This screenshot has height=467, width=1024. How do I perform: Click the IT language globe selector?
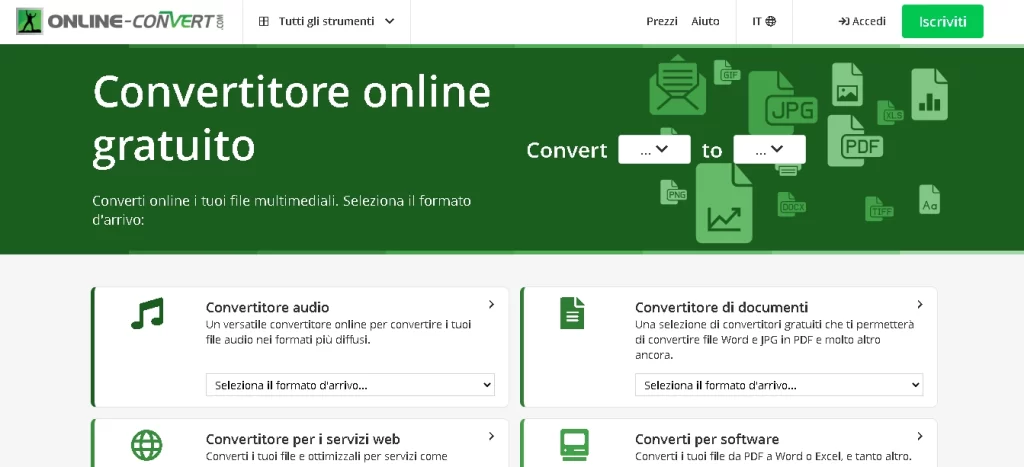point(764,22)
